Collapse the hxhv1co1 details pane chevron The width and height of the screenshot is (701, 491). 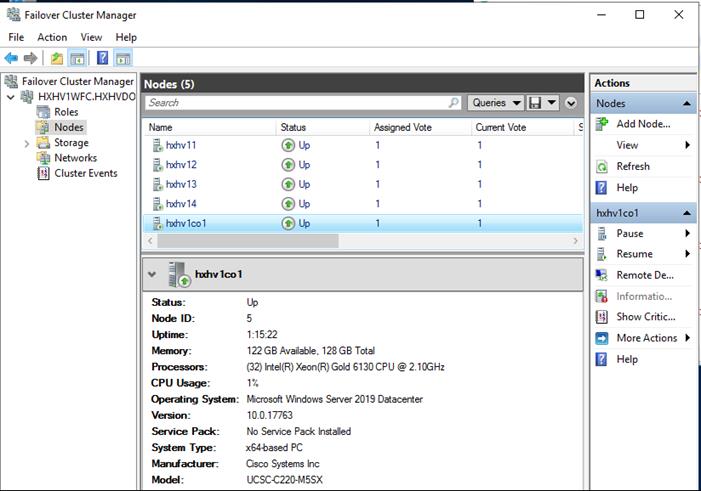[x=152, y=274]
